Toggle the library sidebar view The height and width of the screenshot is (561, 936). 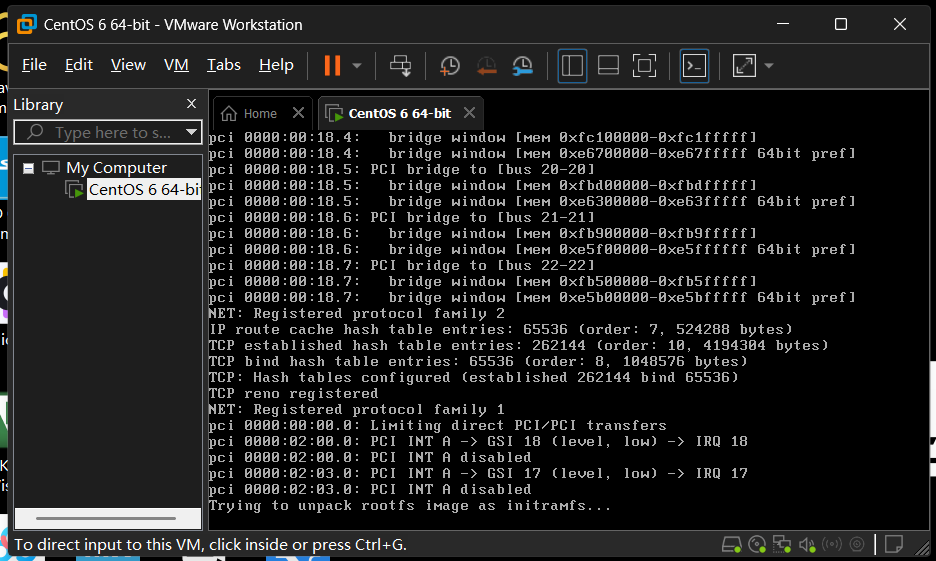point(572,66)
